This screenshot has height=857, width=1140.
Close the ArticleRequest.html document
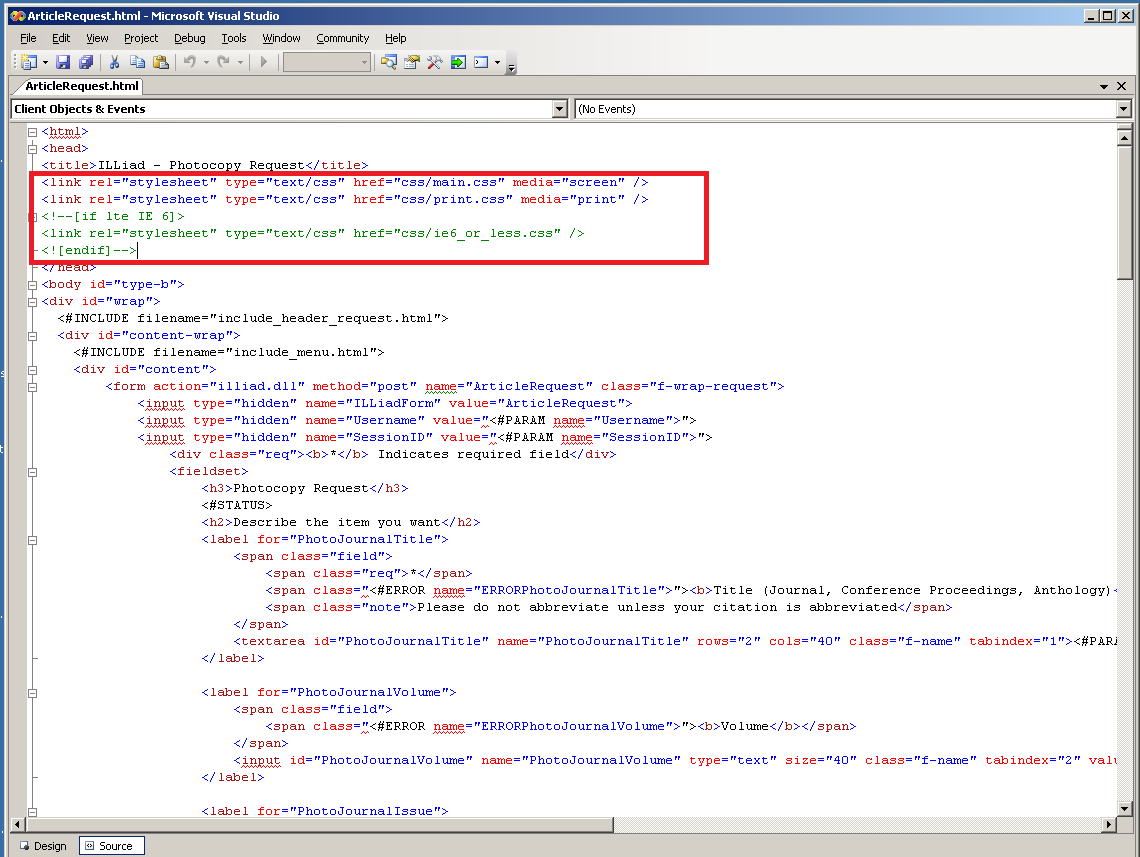[x=1122, y=87]
